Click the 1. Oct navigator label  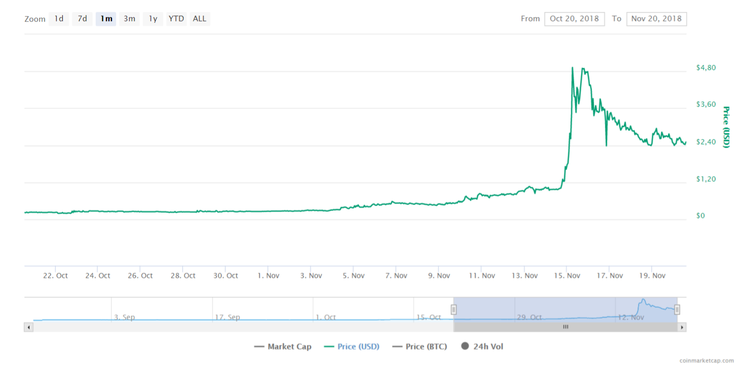[x=326, y=317]
